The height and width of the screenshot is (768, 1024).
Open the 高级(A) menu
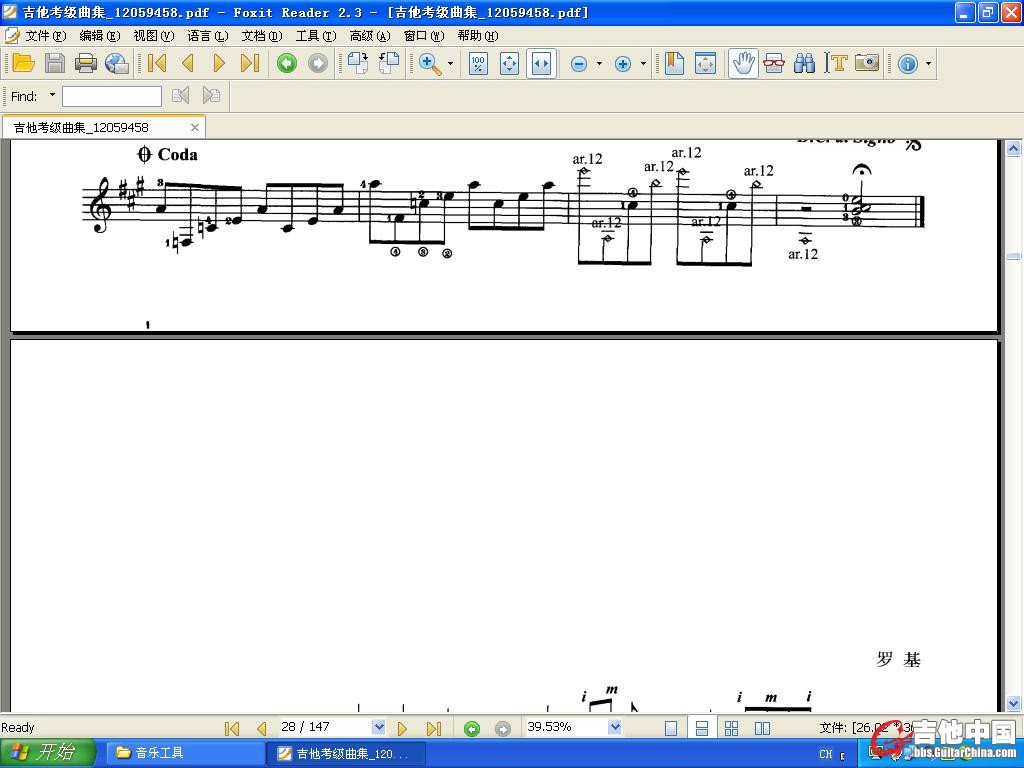pyautogui.click(x=370, y=35)
